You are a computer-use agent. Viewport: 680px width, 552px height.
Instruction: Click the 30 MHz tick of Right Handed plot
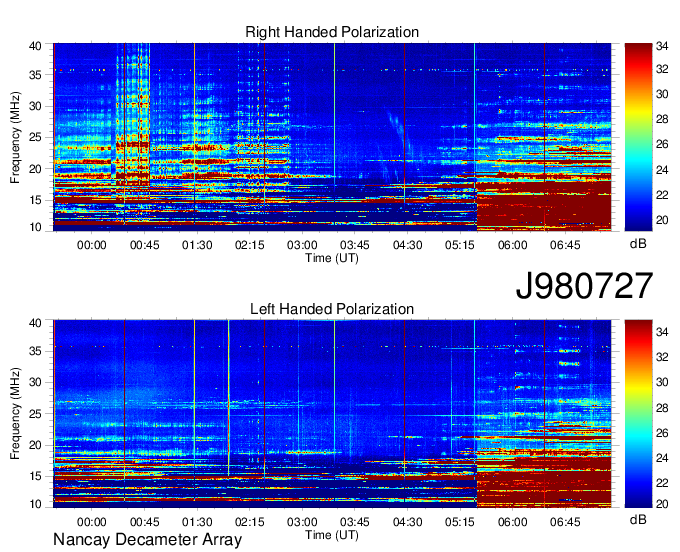point(35,106)
